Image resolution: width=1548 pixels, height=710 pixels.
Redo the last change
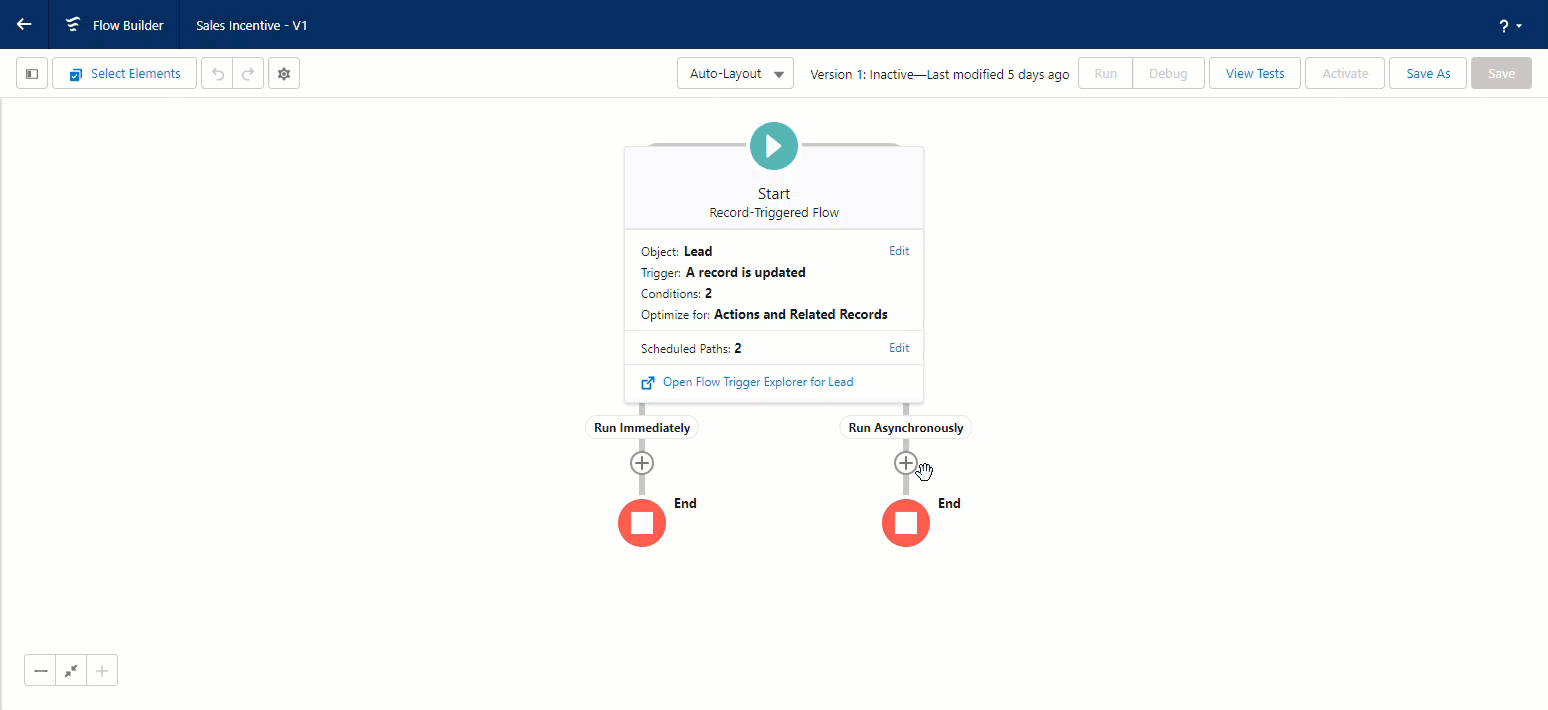245,73
